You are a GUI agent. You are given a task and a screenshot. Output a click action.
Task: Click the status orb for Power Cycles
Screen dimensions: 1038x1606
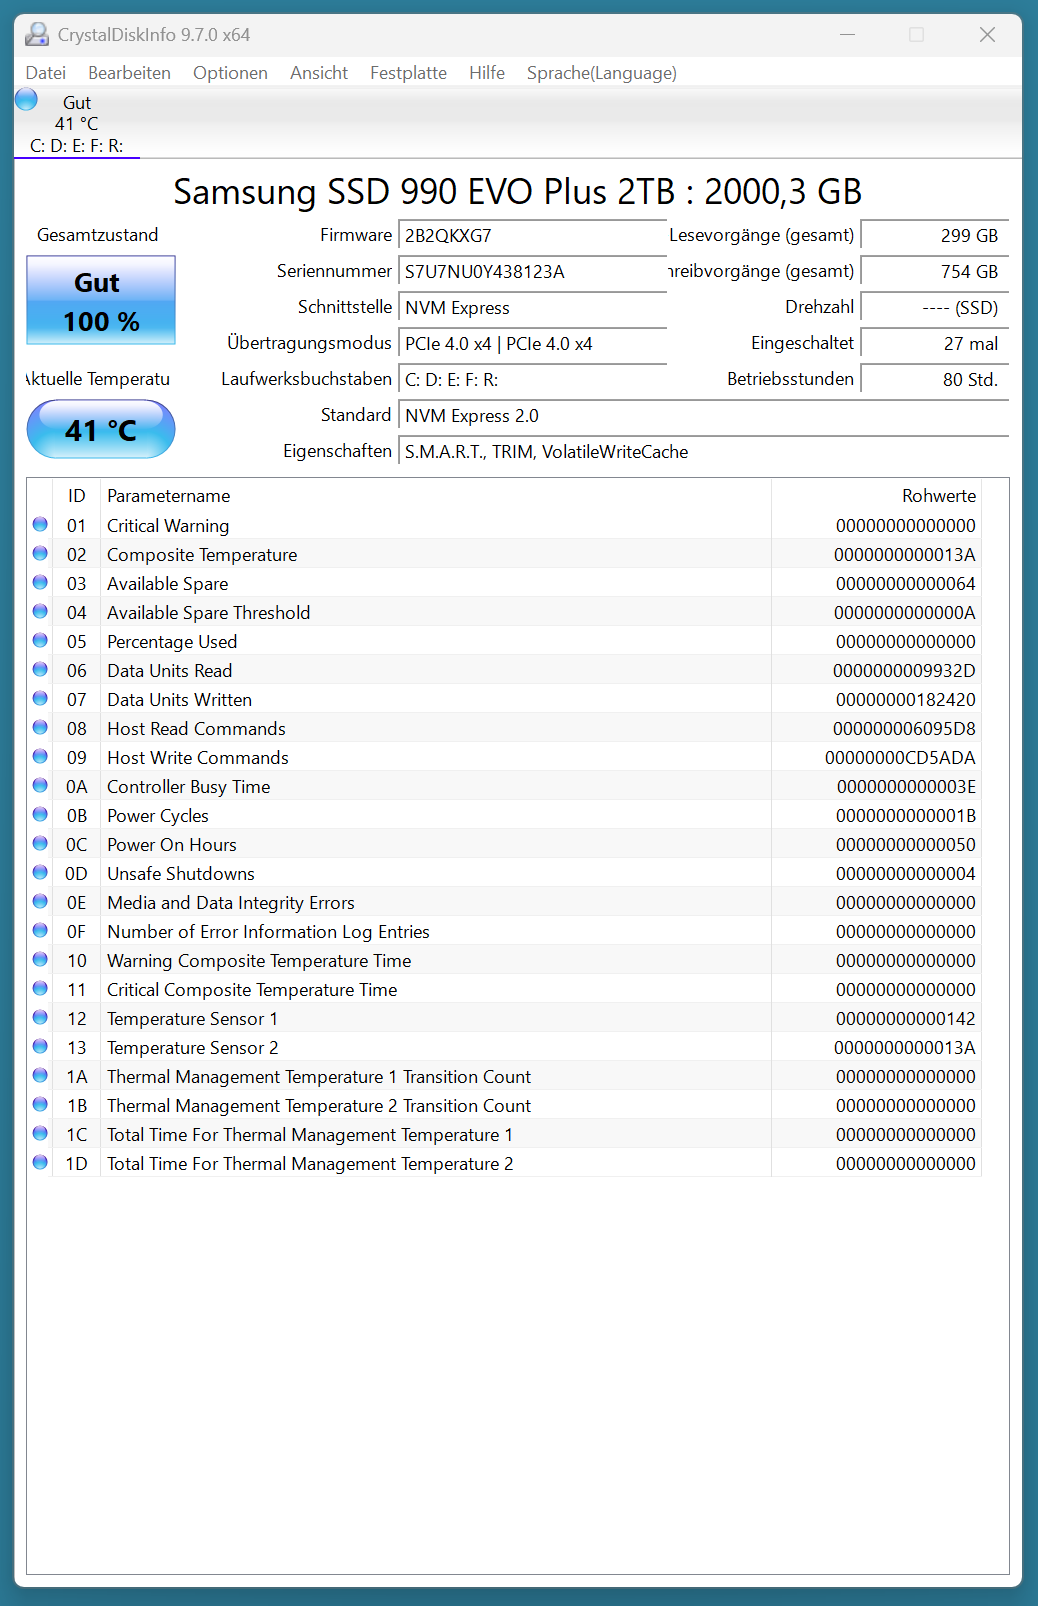point(40,814)
